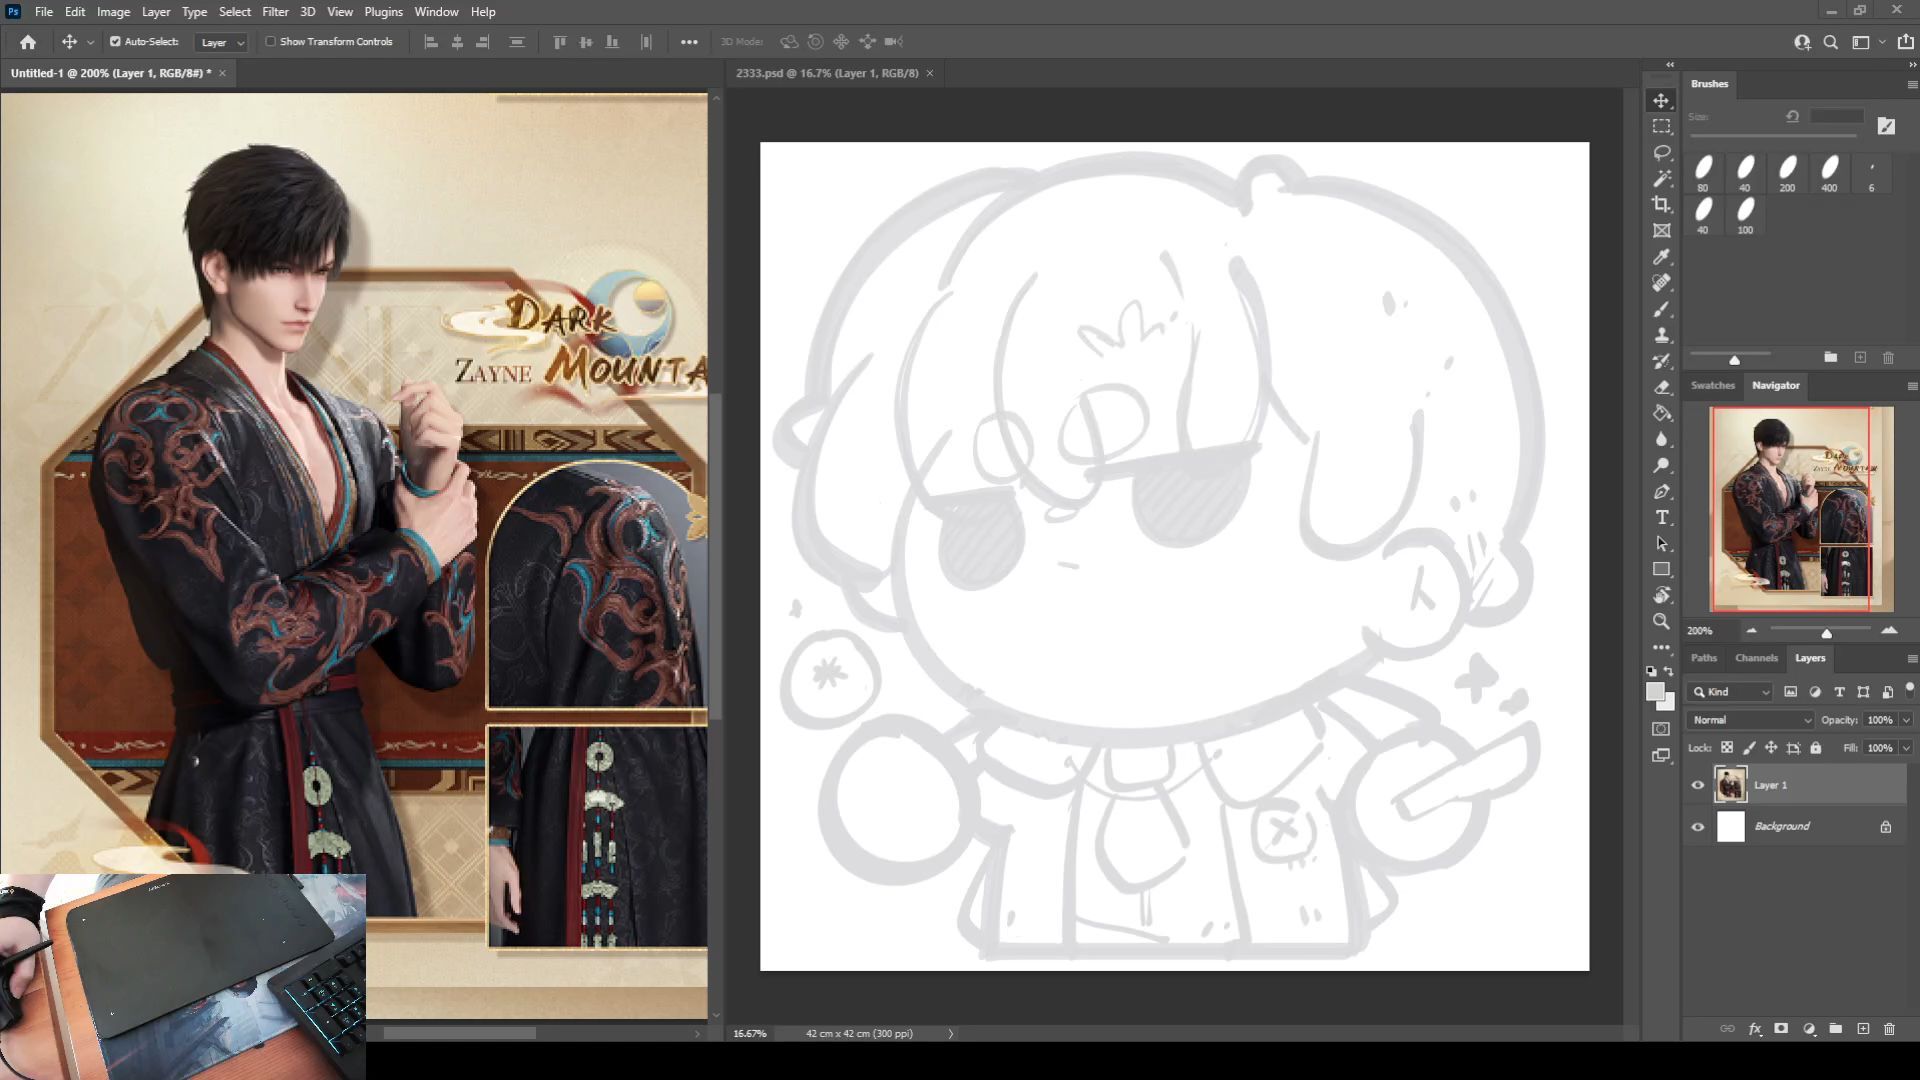The width and height of the screenshot is (1920, 1080).
Task: Toggle layer filtering switch on
Action: (x=1909, y=690)
